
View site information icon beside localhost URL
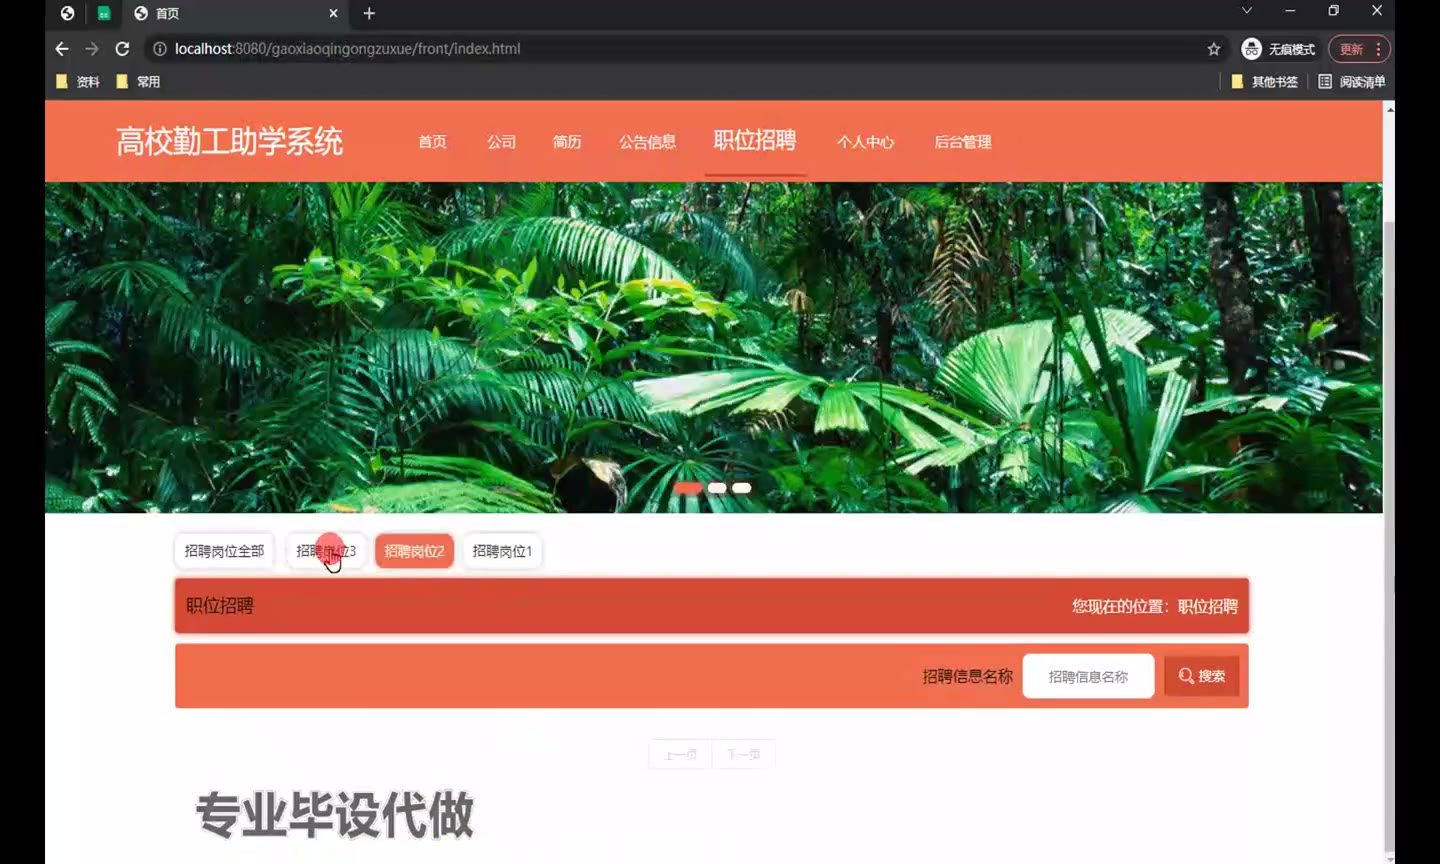pos(159,49)
